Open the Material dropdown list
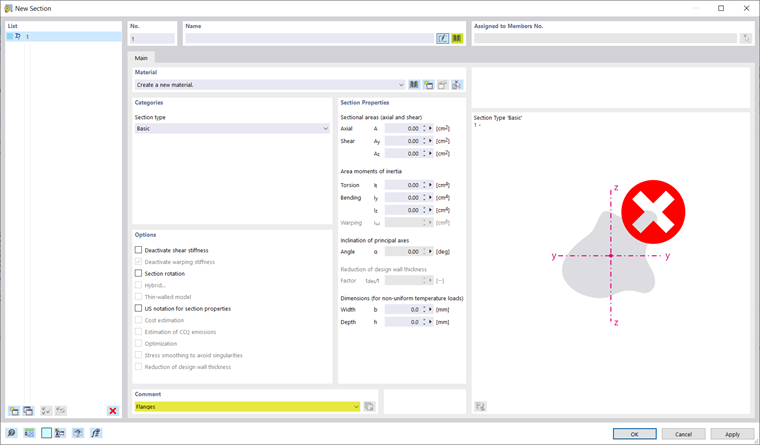The image size is (760, 445). pos(270,85)
